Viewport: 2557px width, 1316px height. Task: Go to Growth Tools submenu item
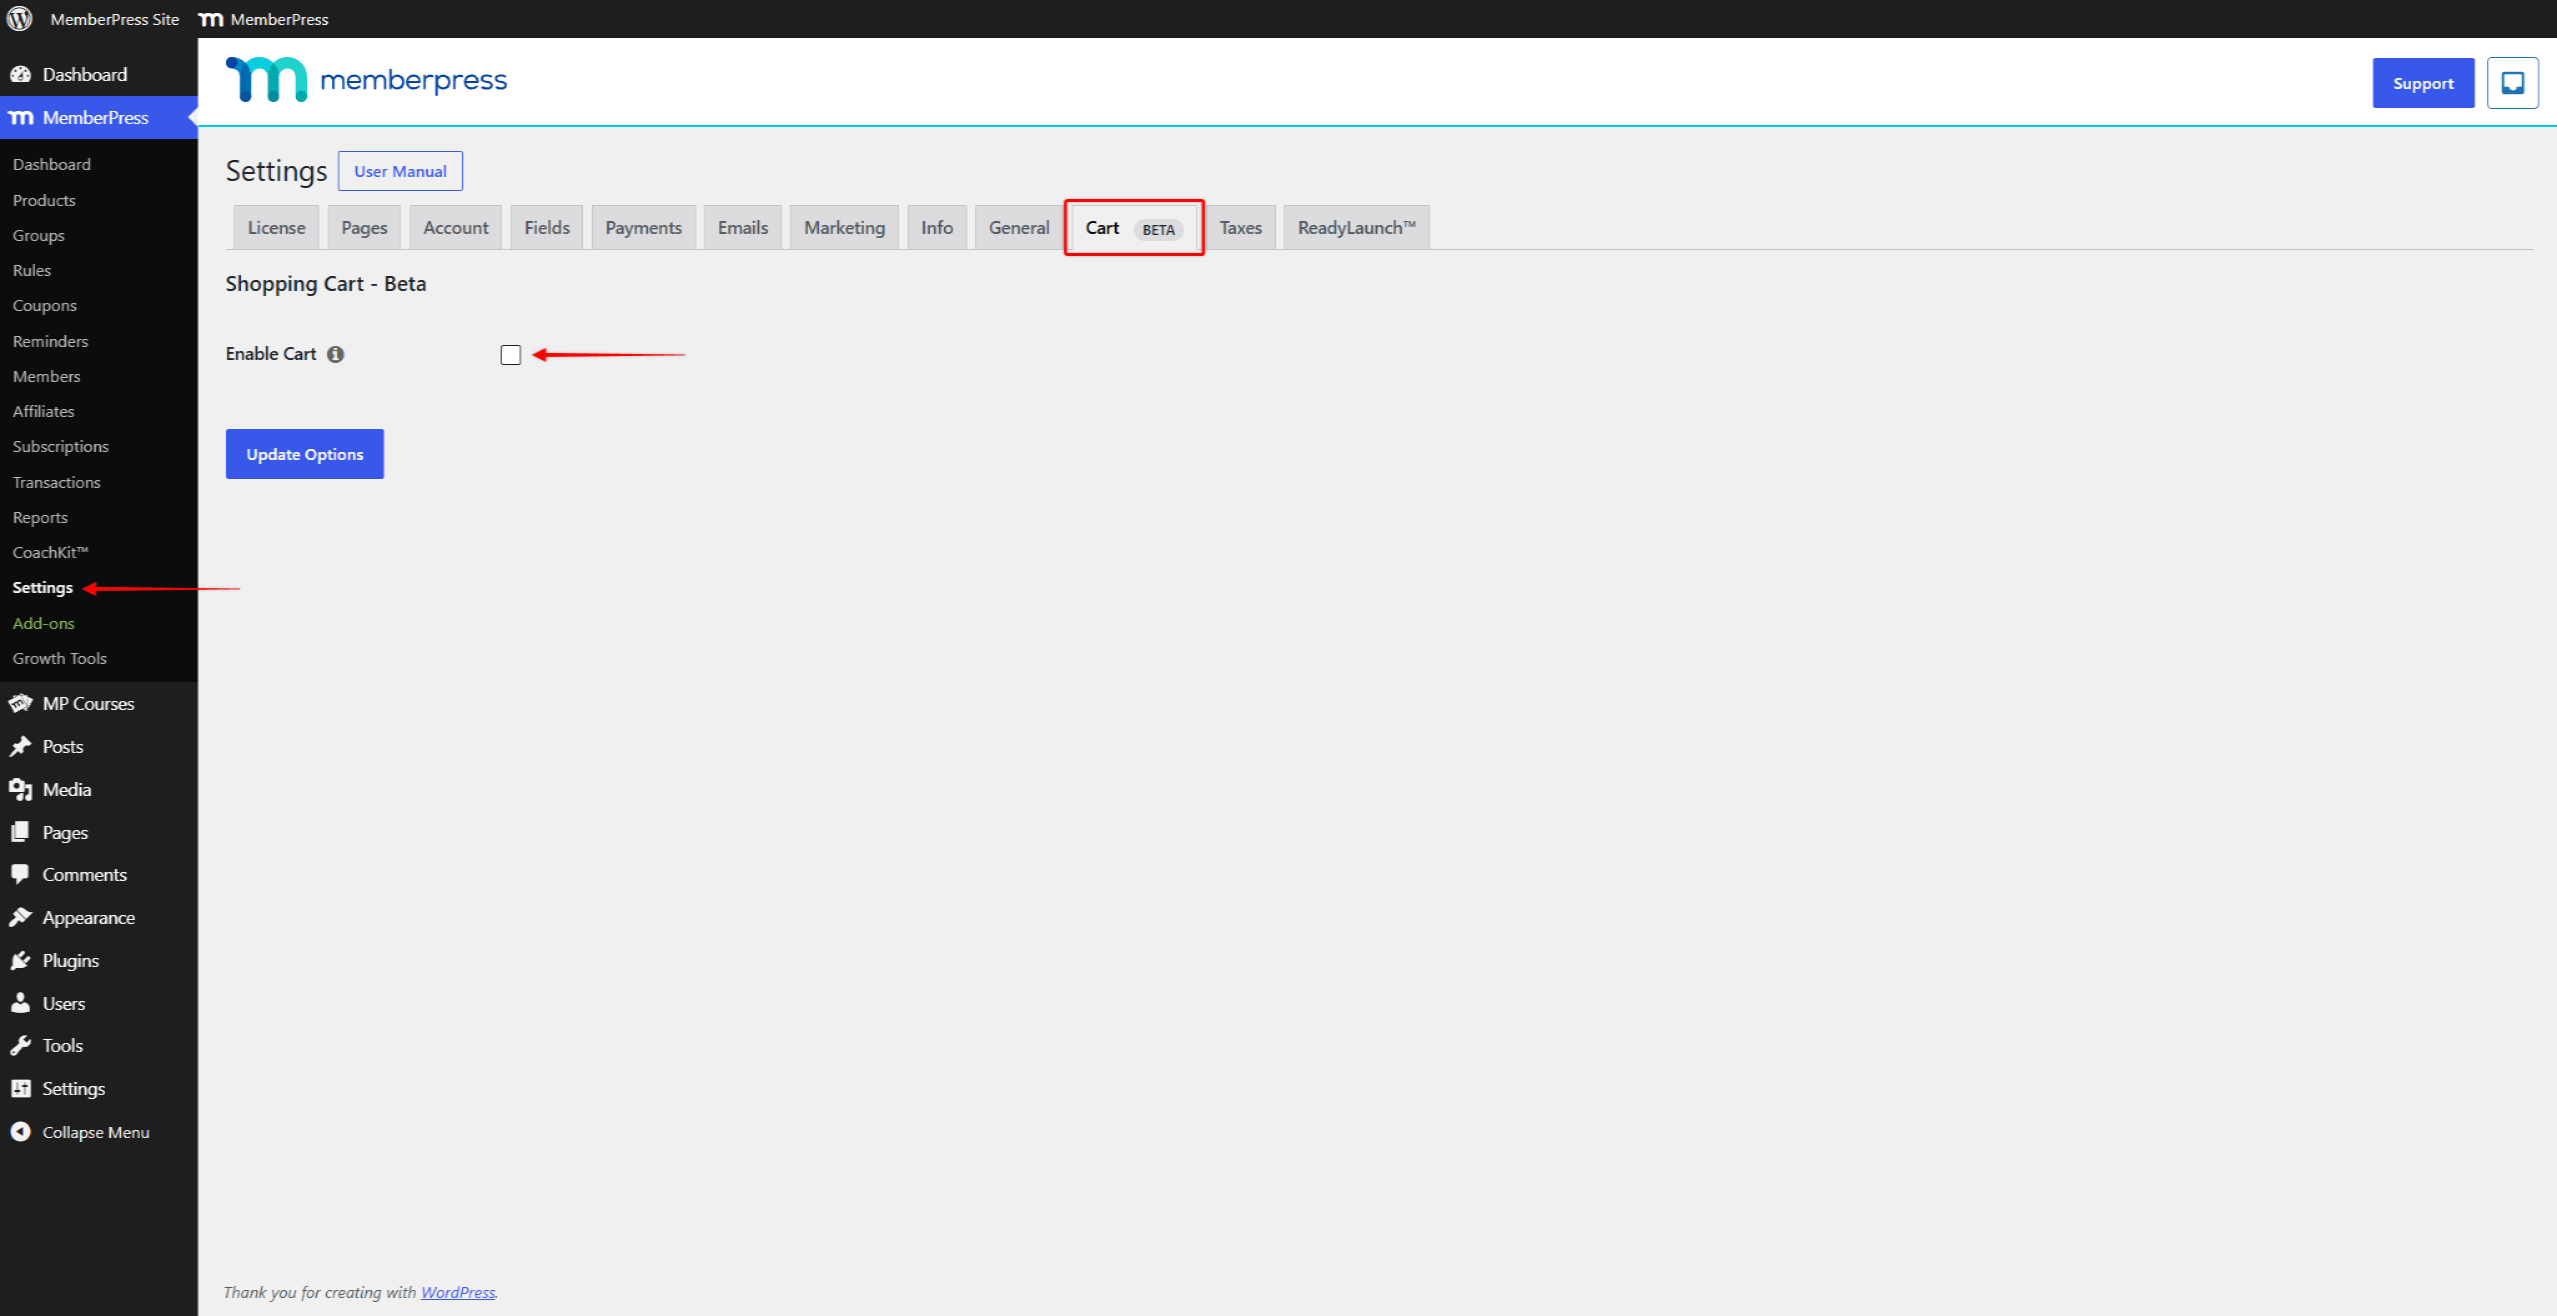pyautogui.click(x=59, y=658)
